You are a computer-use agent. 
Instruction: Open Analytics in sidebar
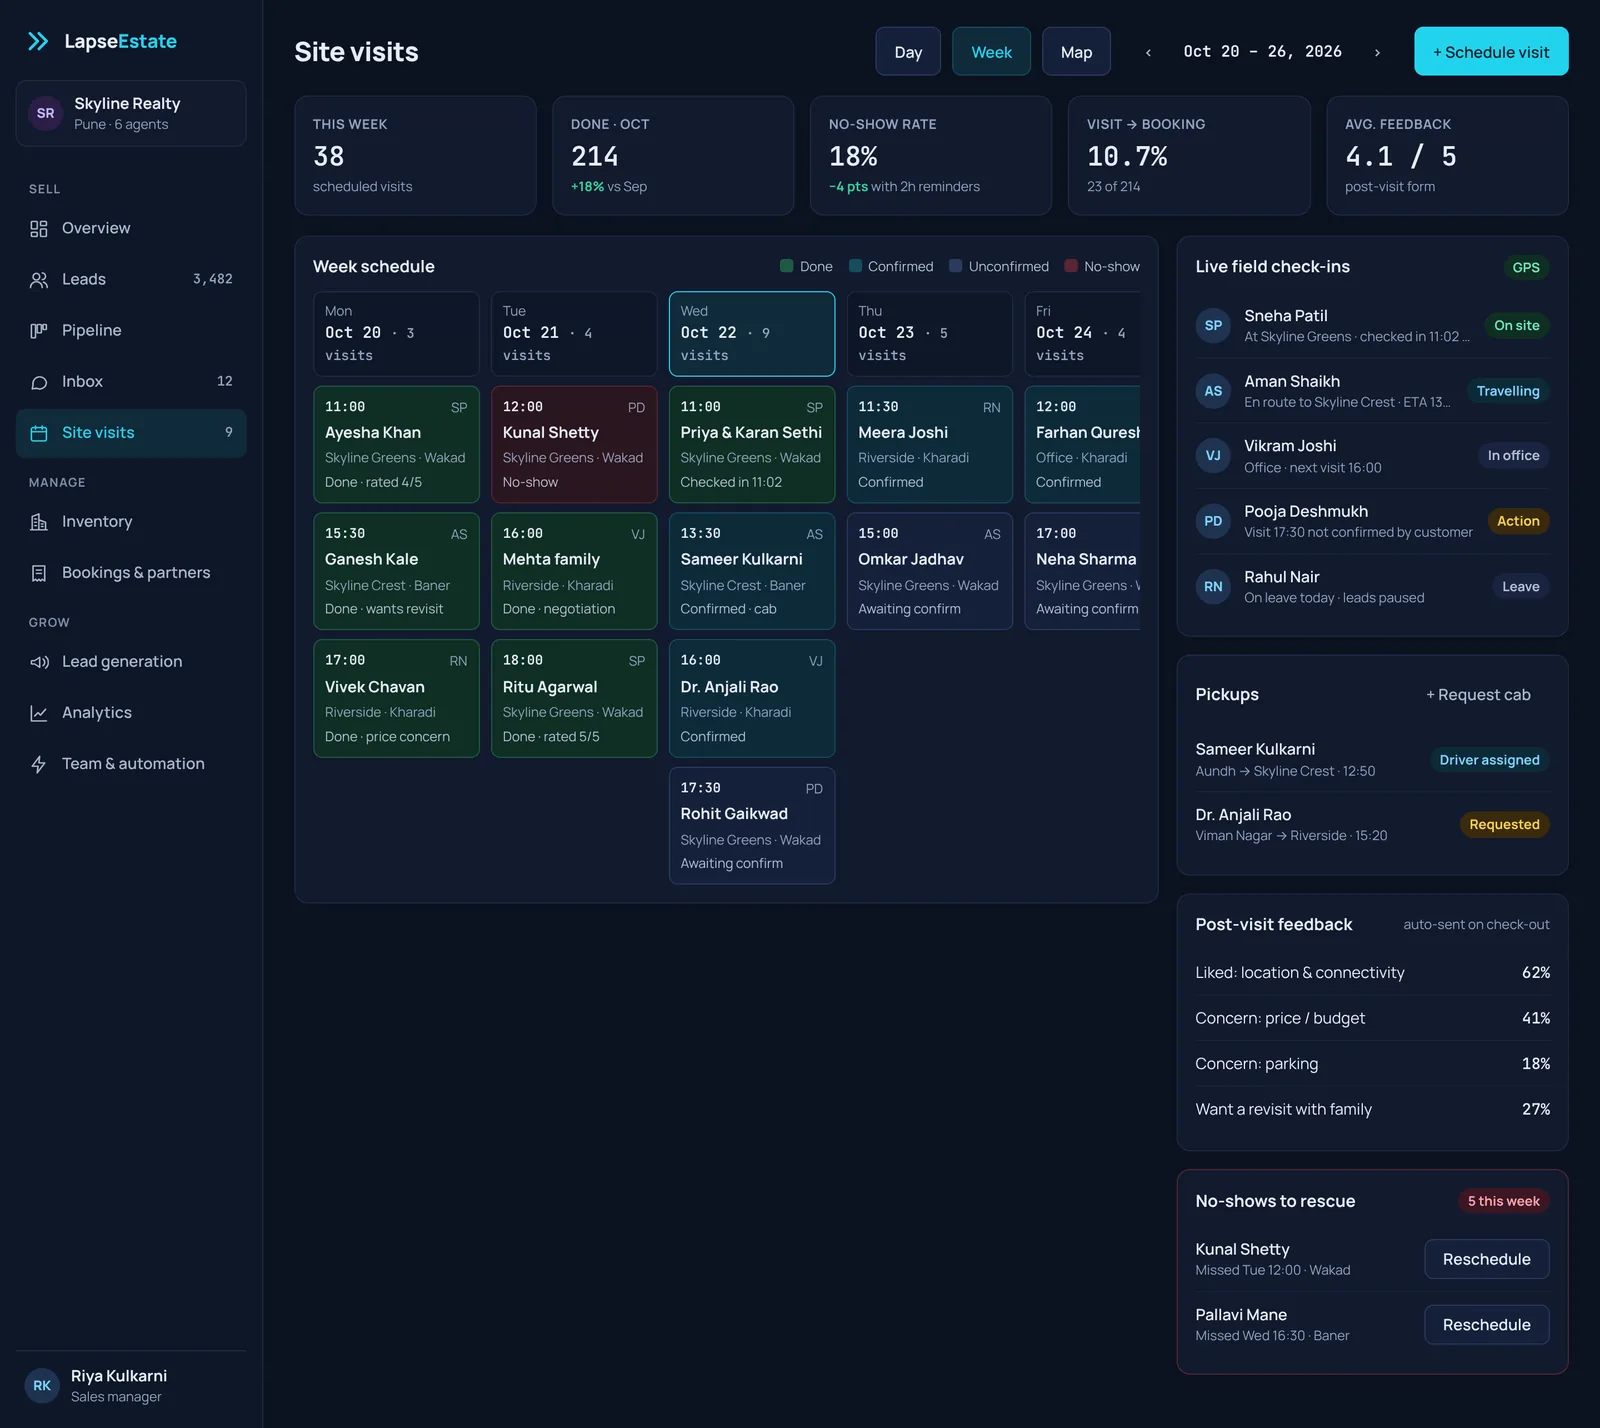pos(131,713)
